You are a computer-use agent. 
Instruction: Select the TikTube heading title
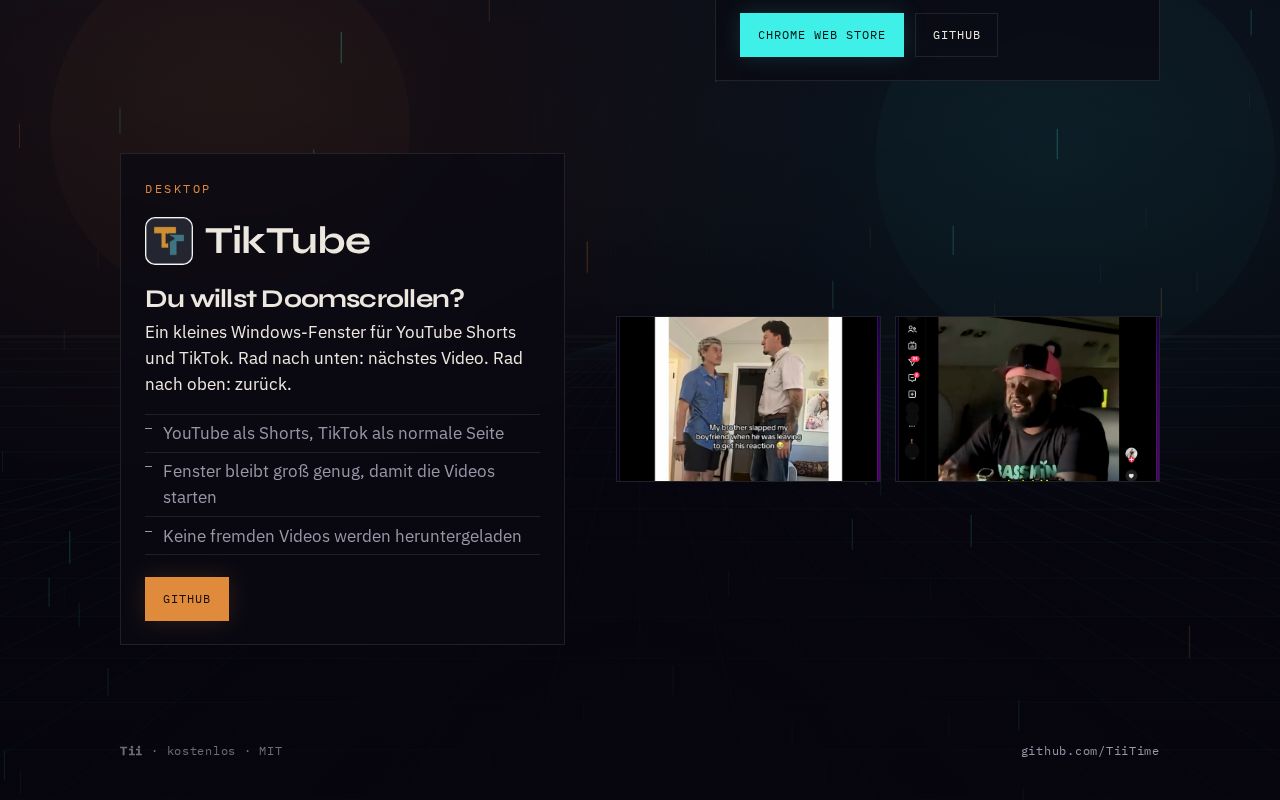click(288, 241)
